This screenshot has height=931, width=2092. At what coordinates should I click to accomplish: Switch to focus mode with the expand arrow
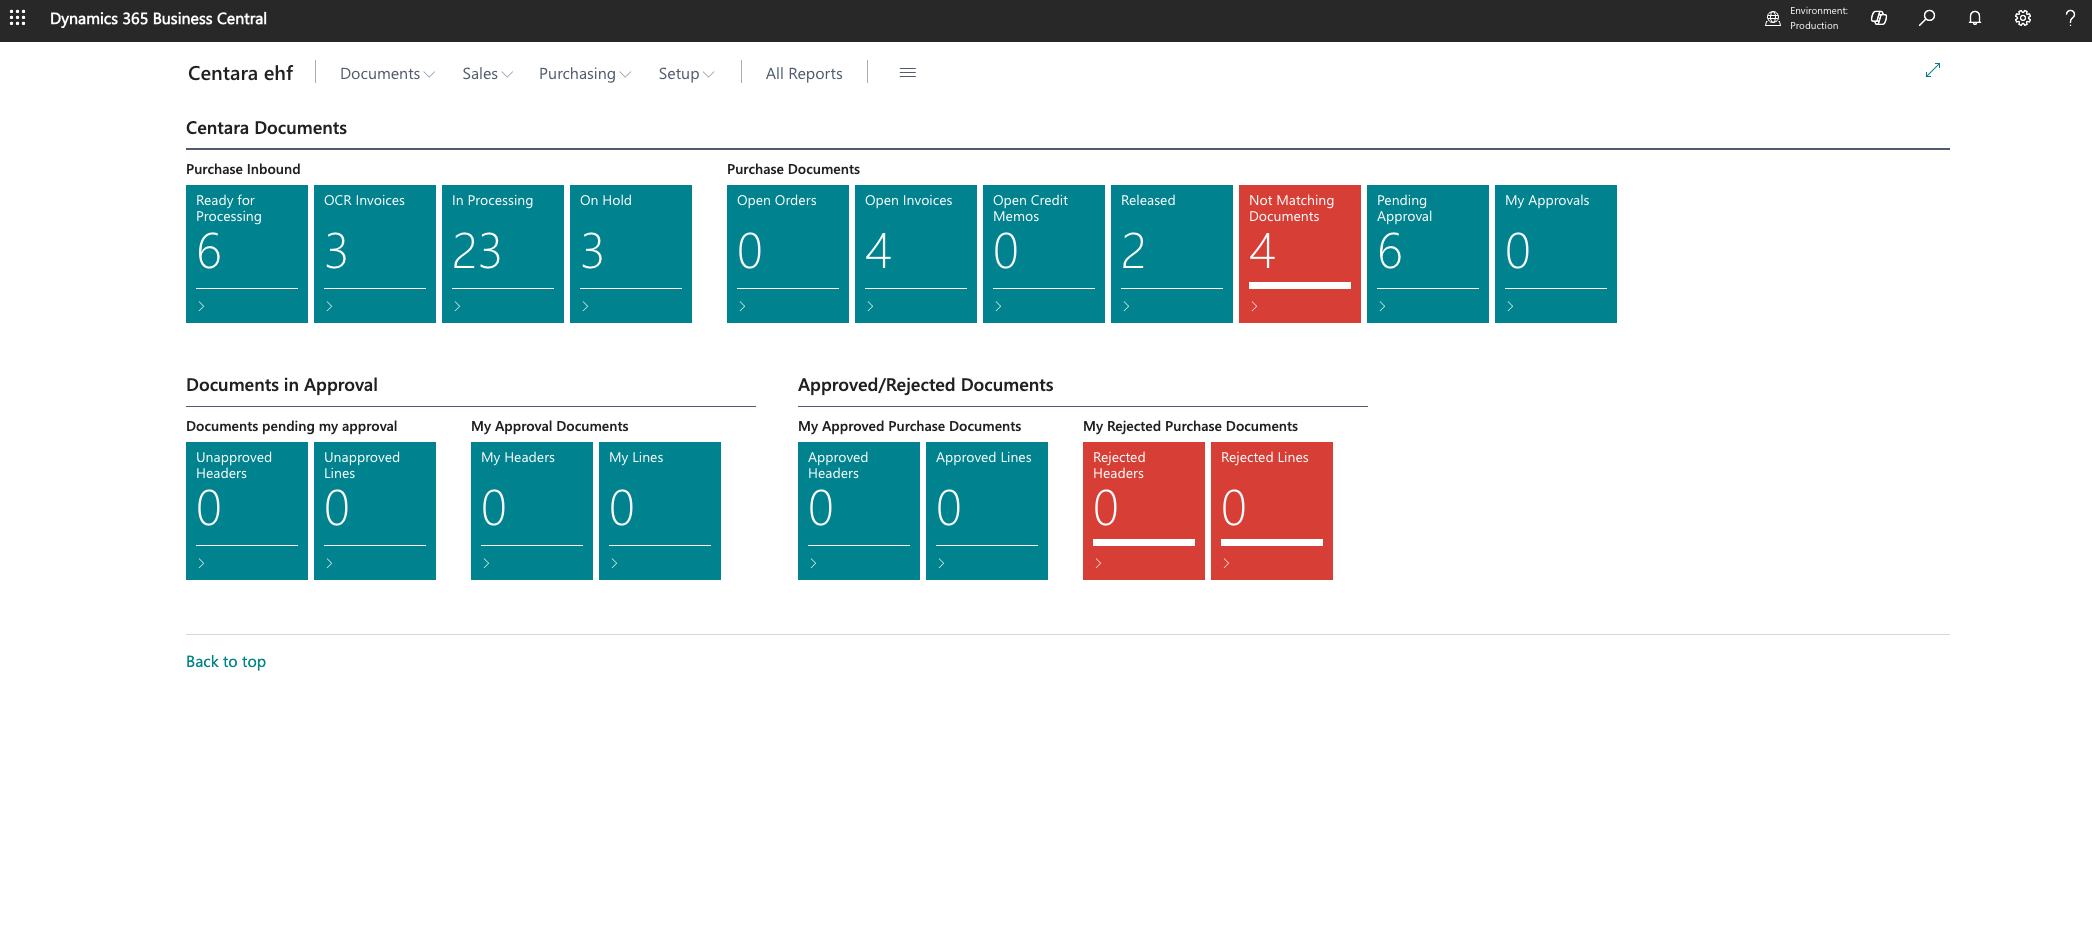1933,70
